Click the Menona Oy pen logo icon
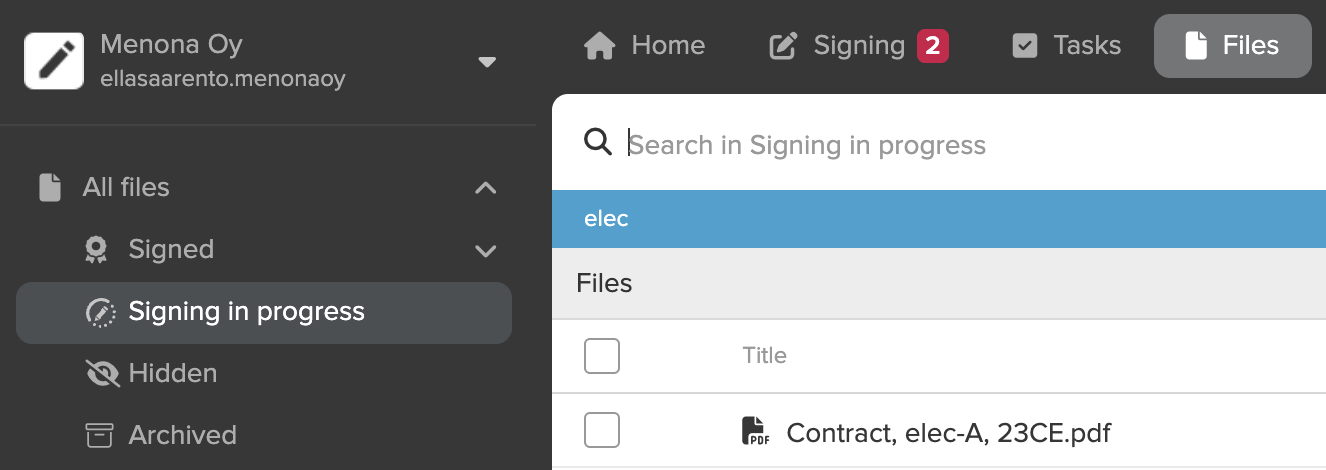This screenshot has height=470, width=1326. [54, 60]
